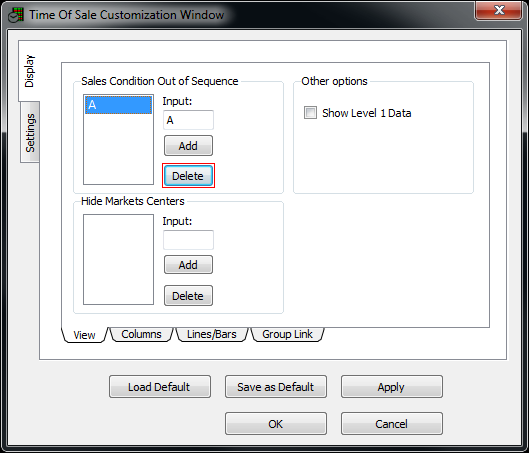The height and width of the screenshot is (453, 529).
Task: Apply the current customization settings
Action: click(x=392, y=387)
